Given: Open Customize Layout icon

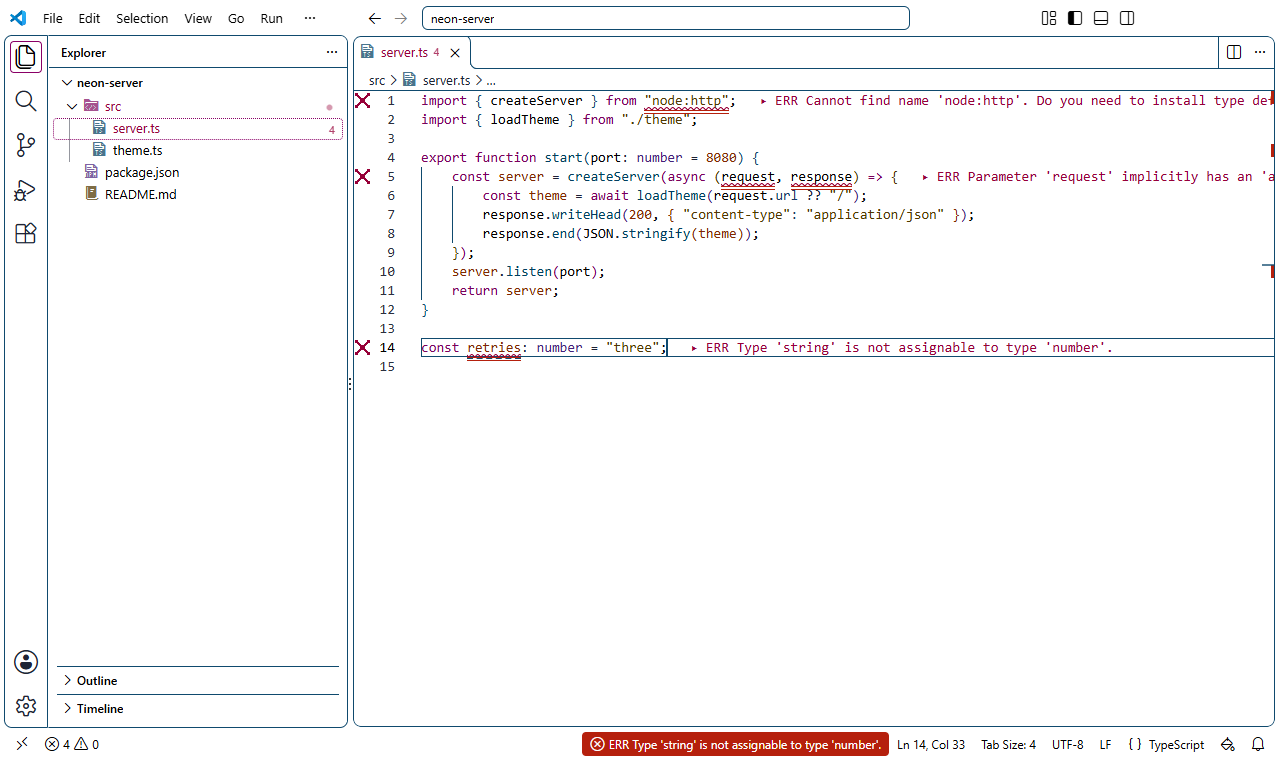Looking at the screenshot, I should (x=1049, y=18).
